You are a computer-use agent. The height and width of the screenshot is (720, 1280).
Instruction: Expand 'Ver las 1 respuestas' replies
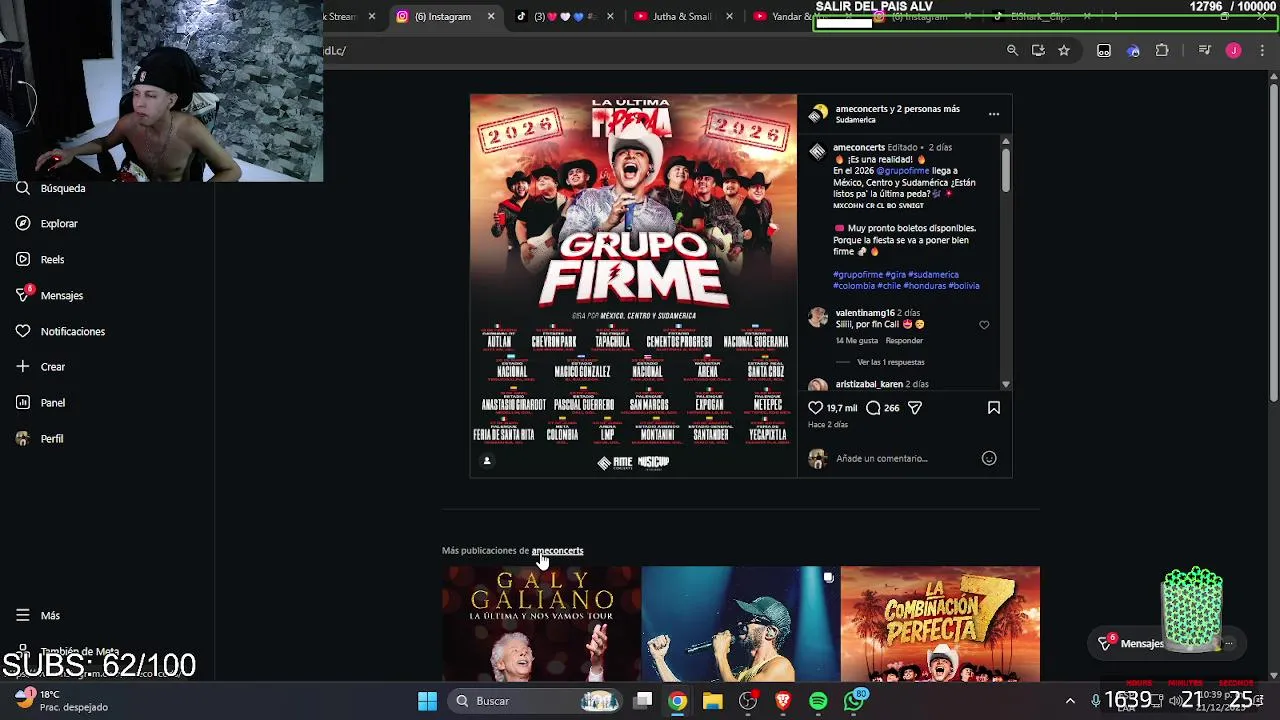point(890,362)
